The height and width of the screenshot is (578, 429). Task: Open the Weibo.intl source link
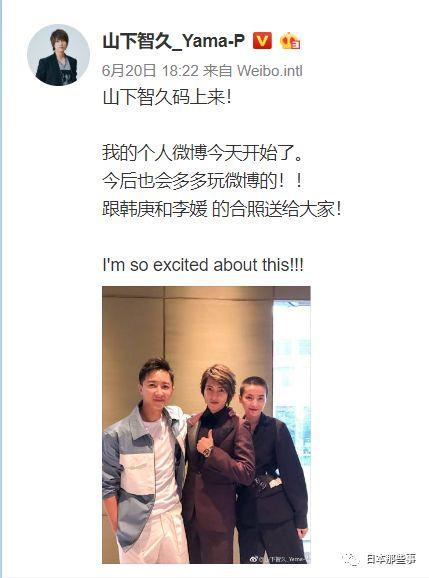pyautogui.click(x=269, y=70)
